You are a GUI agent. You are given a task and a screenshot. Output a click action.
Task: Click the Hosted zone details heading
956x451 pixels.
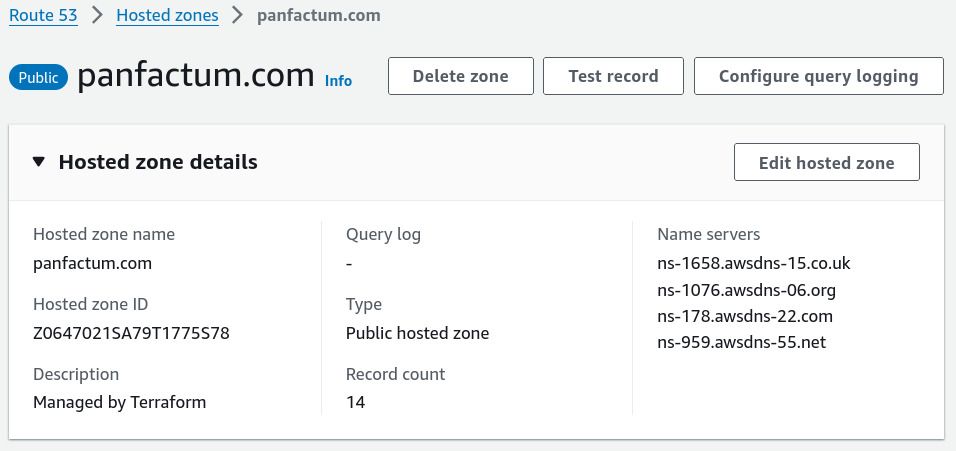click(x=158, y=162)
